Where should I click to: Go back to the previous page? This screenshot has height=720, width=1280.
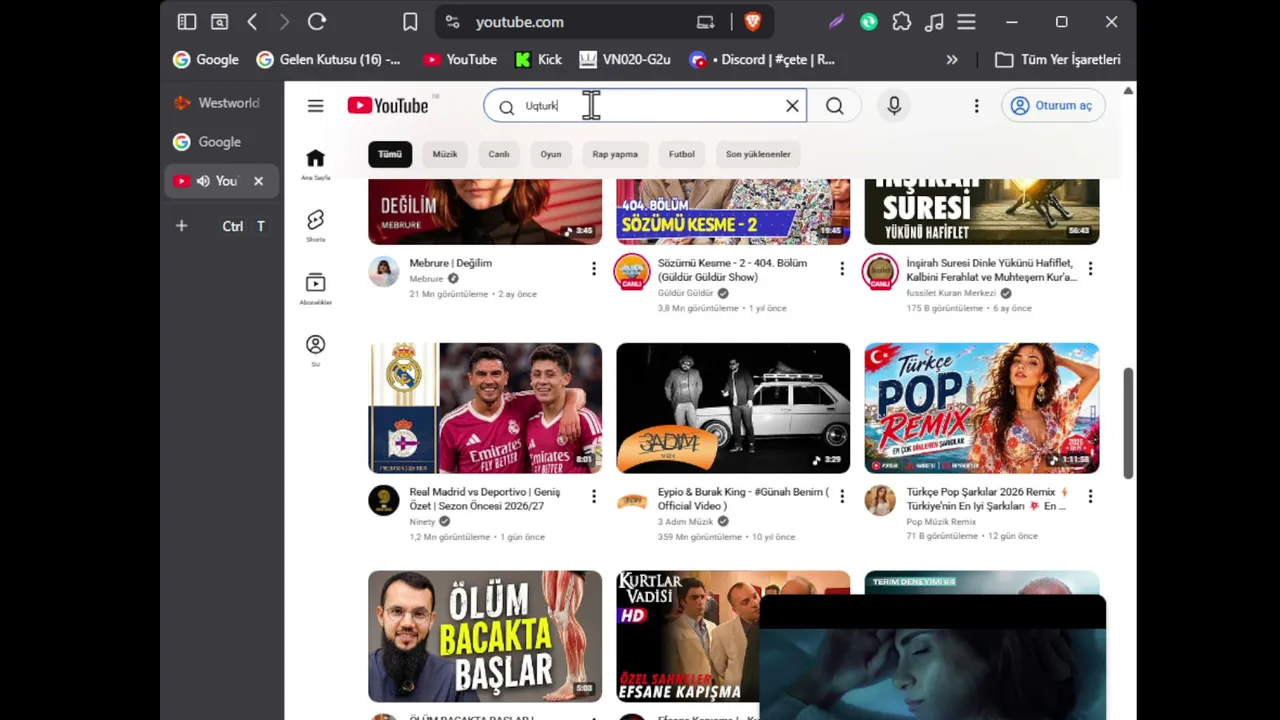pos(252,22)
